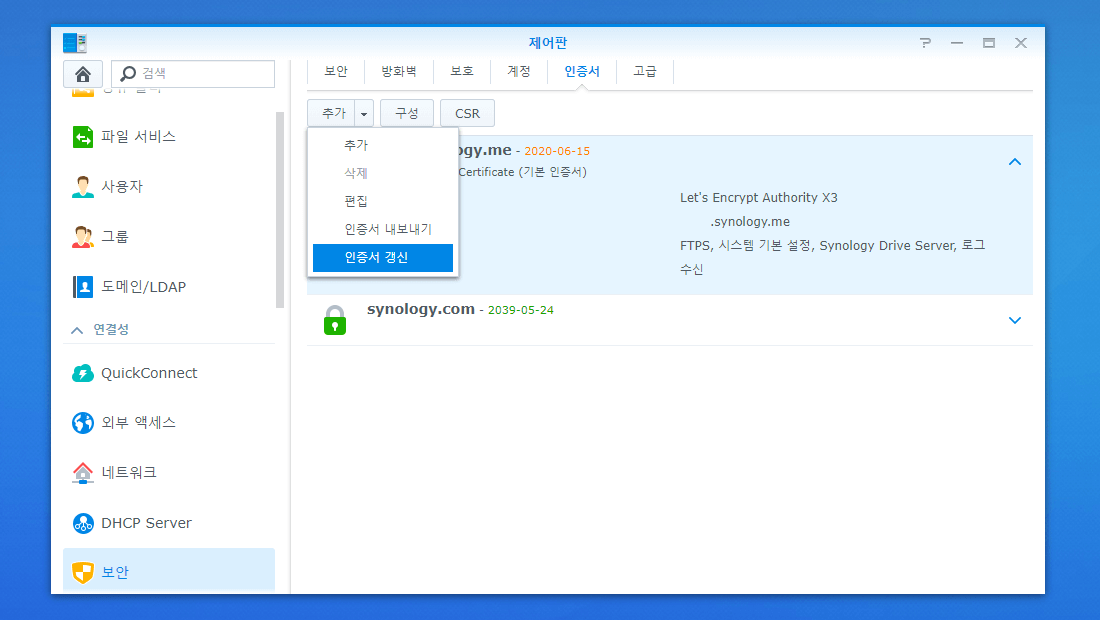Close the 제어판 window
This screenshot has width=1100, height=620.
pyautogui.click(x=1021, y=43)
